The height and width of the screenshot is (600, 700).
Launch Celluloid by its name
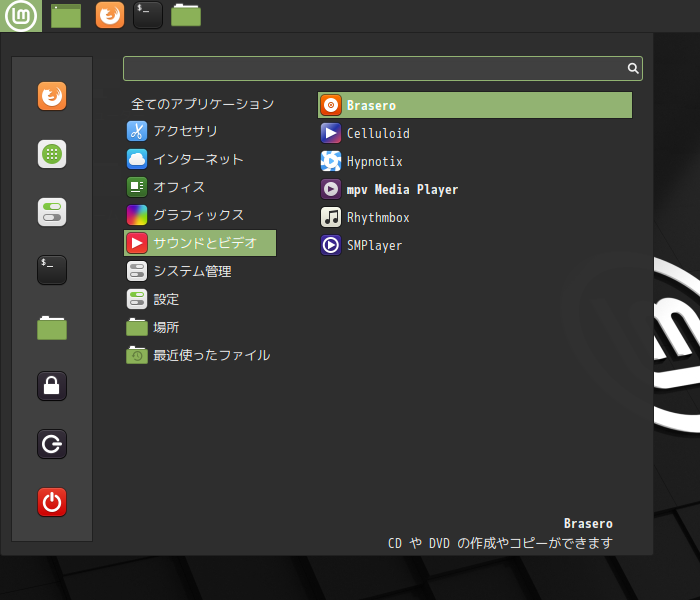378,133
